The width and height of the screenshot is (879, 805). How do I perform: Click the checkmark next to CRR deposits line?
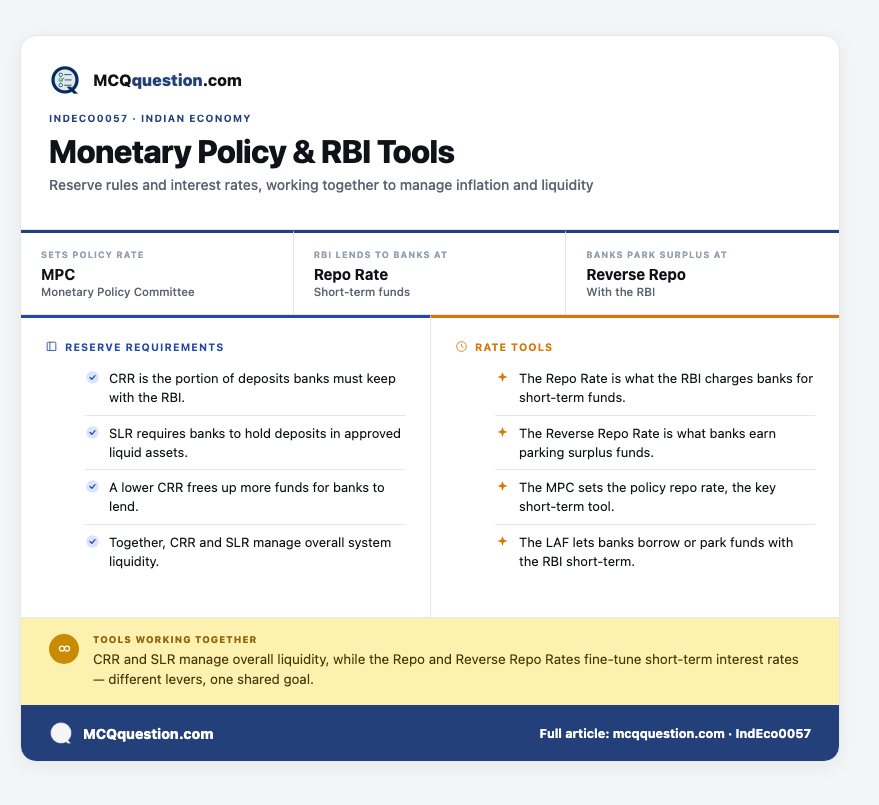pos(92,378)
